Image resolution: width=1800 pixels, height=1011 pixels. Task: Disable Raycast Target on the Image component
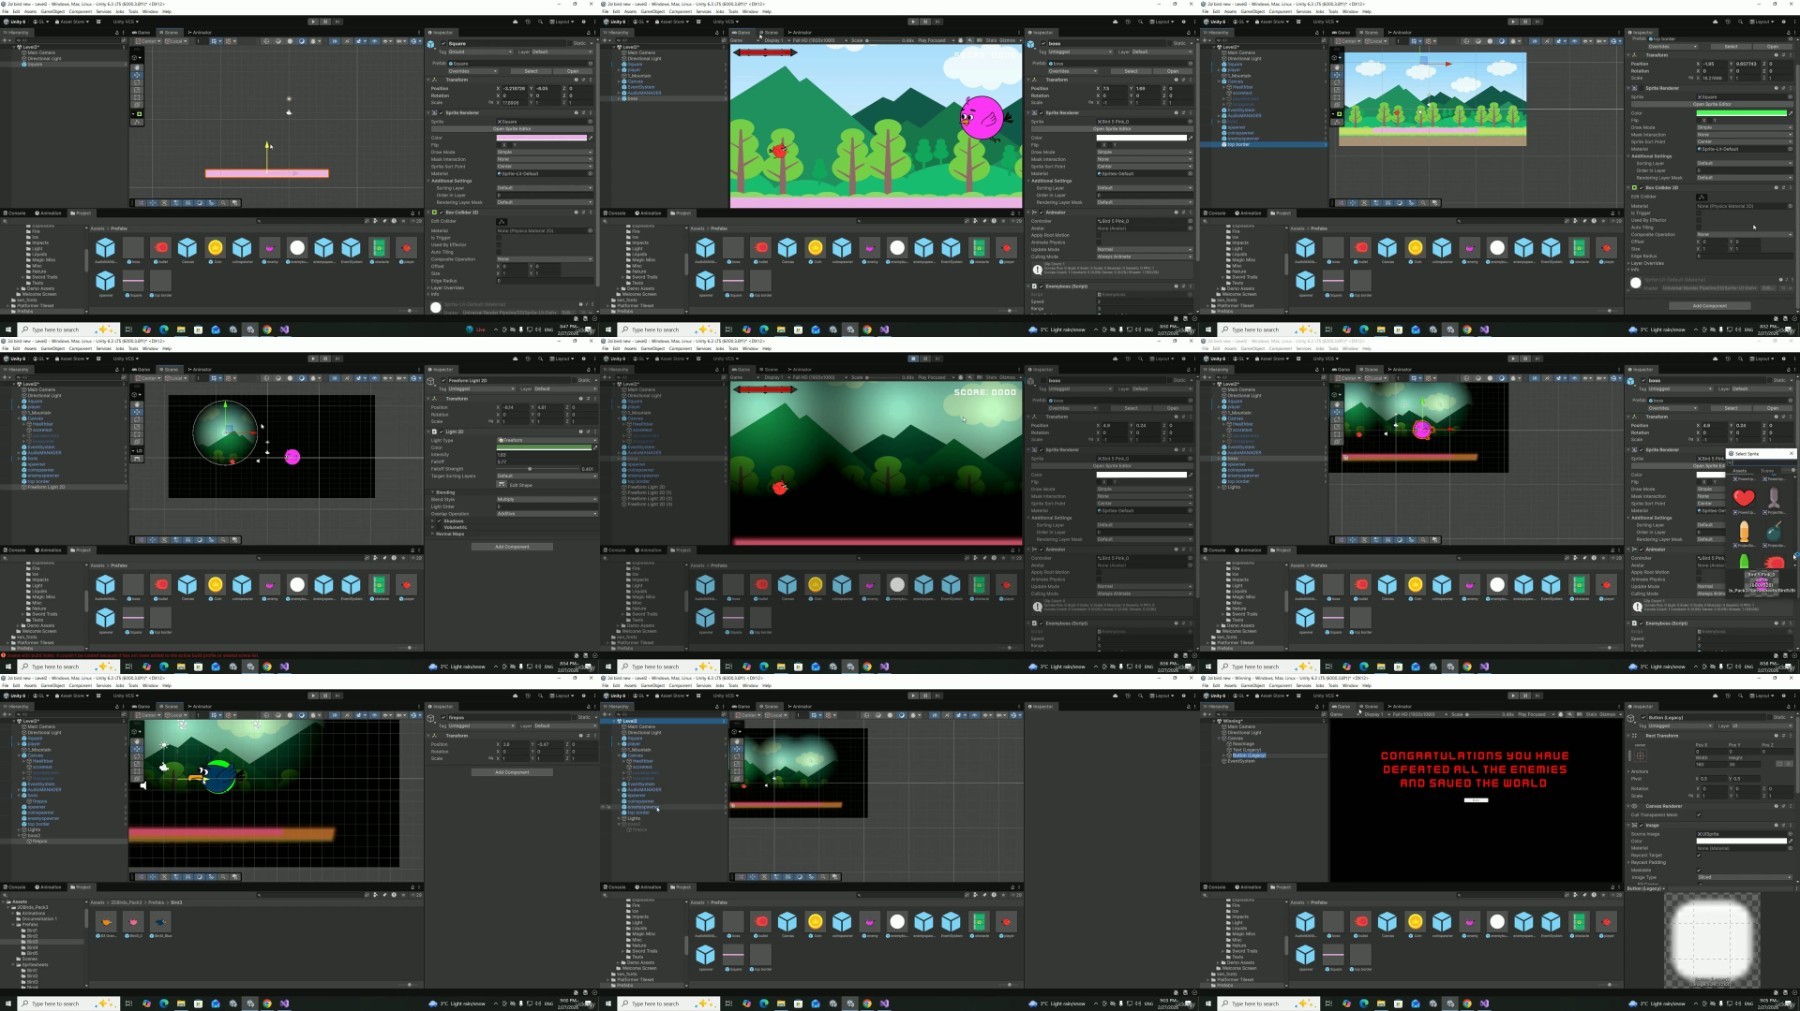[1699, 856]
